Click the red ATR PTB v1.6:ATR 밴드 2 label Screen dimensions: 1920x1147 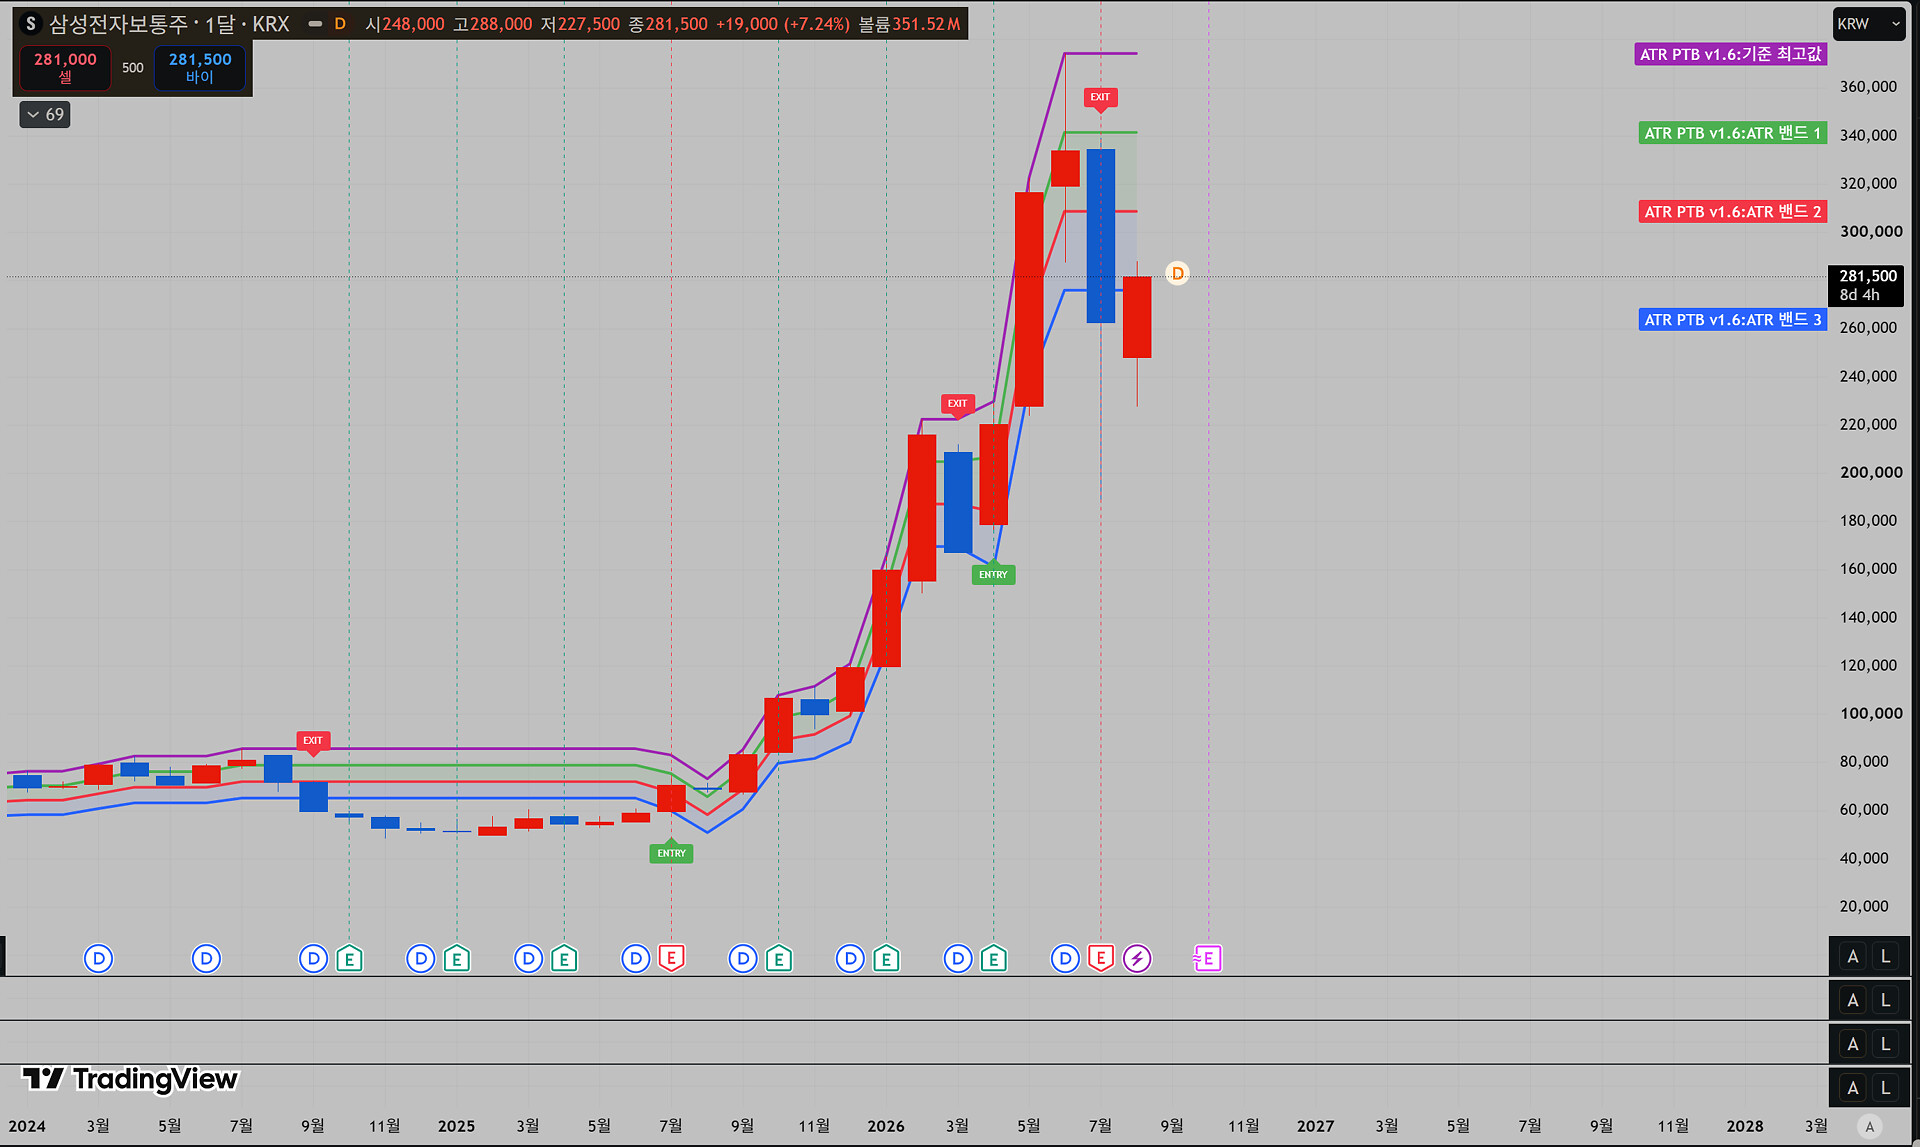[1733, 212]
